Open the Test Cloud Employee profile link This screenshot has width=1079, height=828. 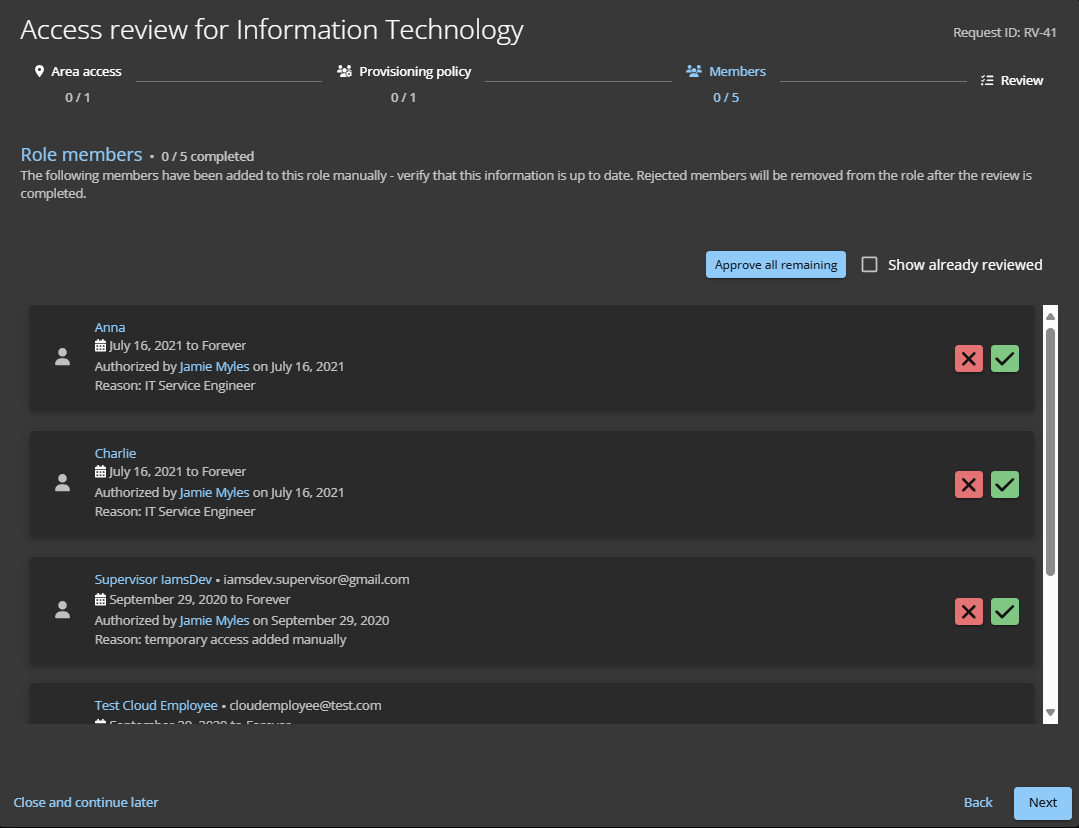156,705
